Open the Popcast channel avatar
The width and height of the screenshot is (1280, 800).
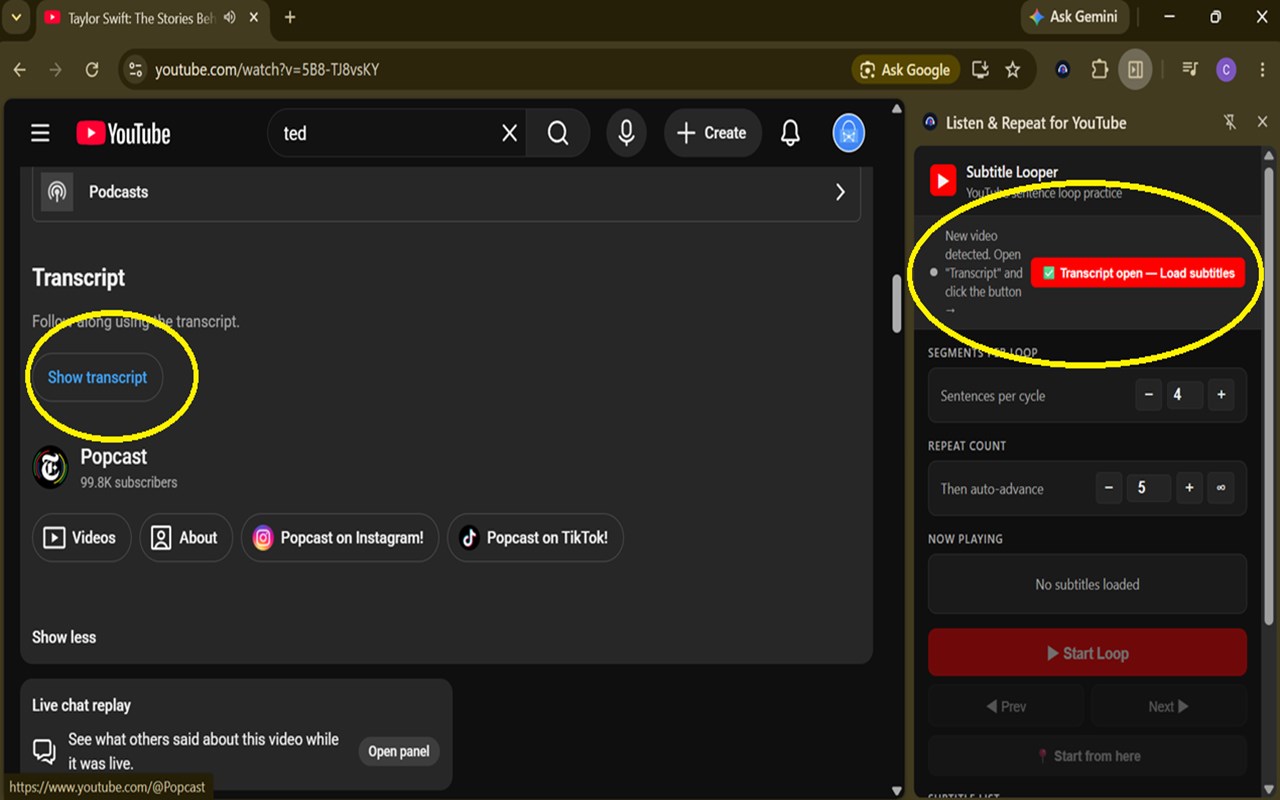[50, 467]
